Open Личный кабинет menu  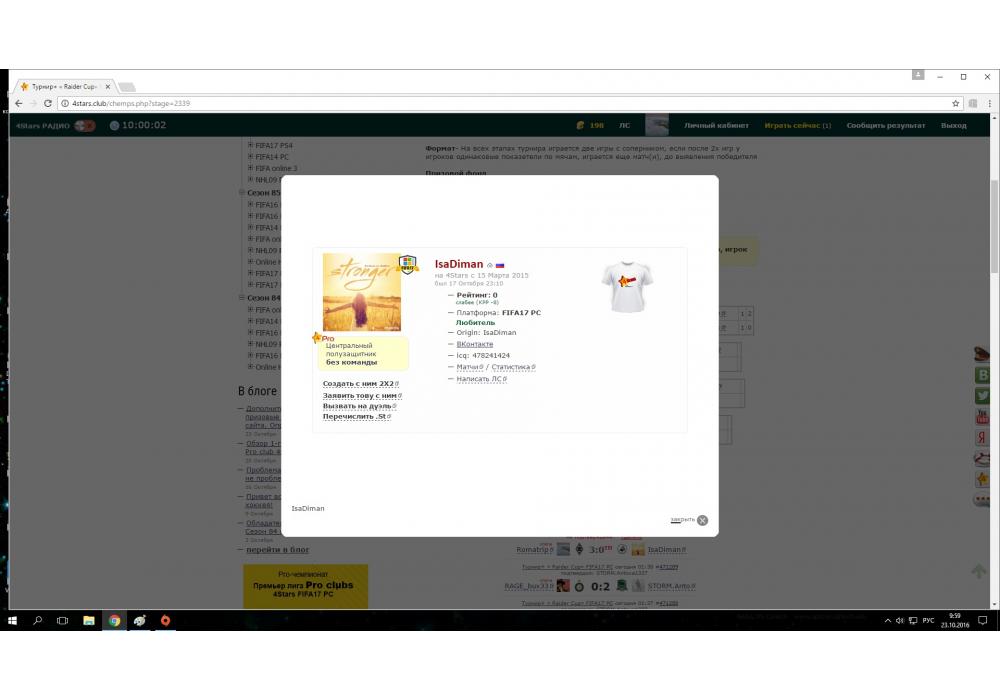pyautogui.click(x=716, y=126)
